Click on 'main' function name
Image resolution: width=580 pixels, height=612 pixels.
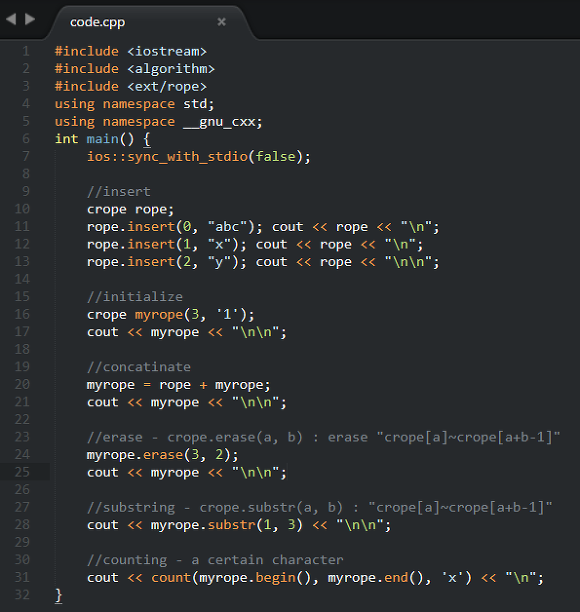click(103, 139)
